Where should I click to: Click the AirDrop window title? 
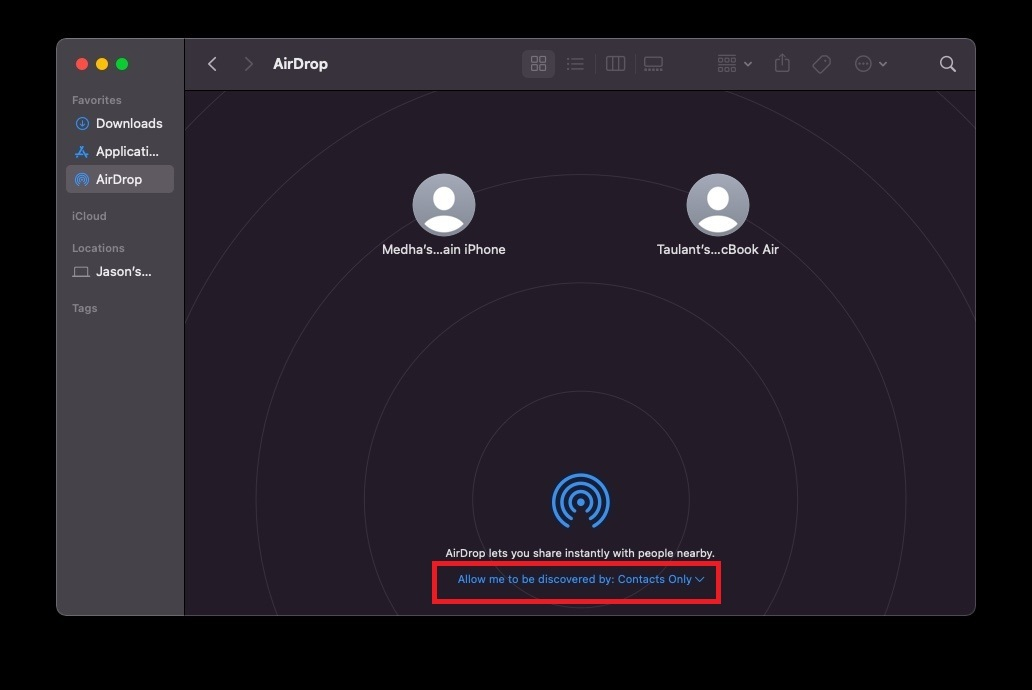coord(300,64)
